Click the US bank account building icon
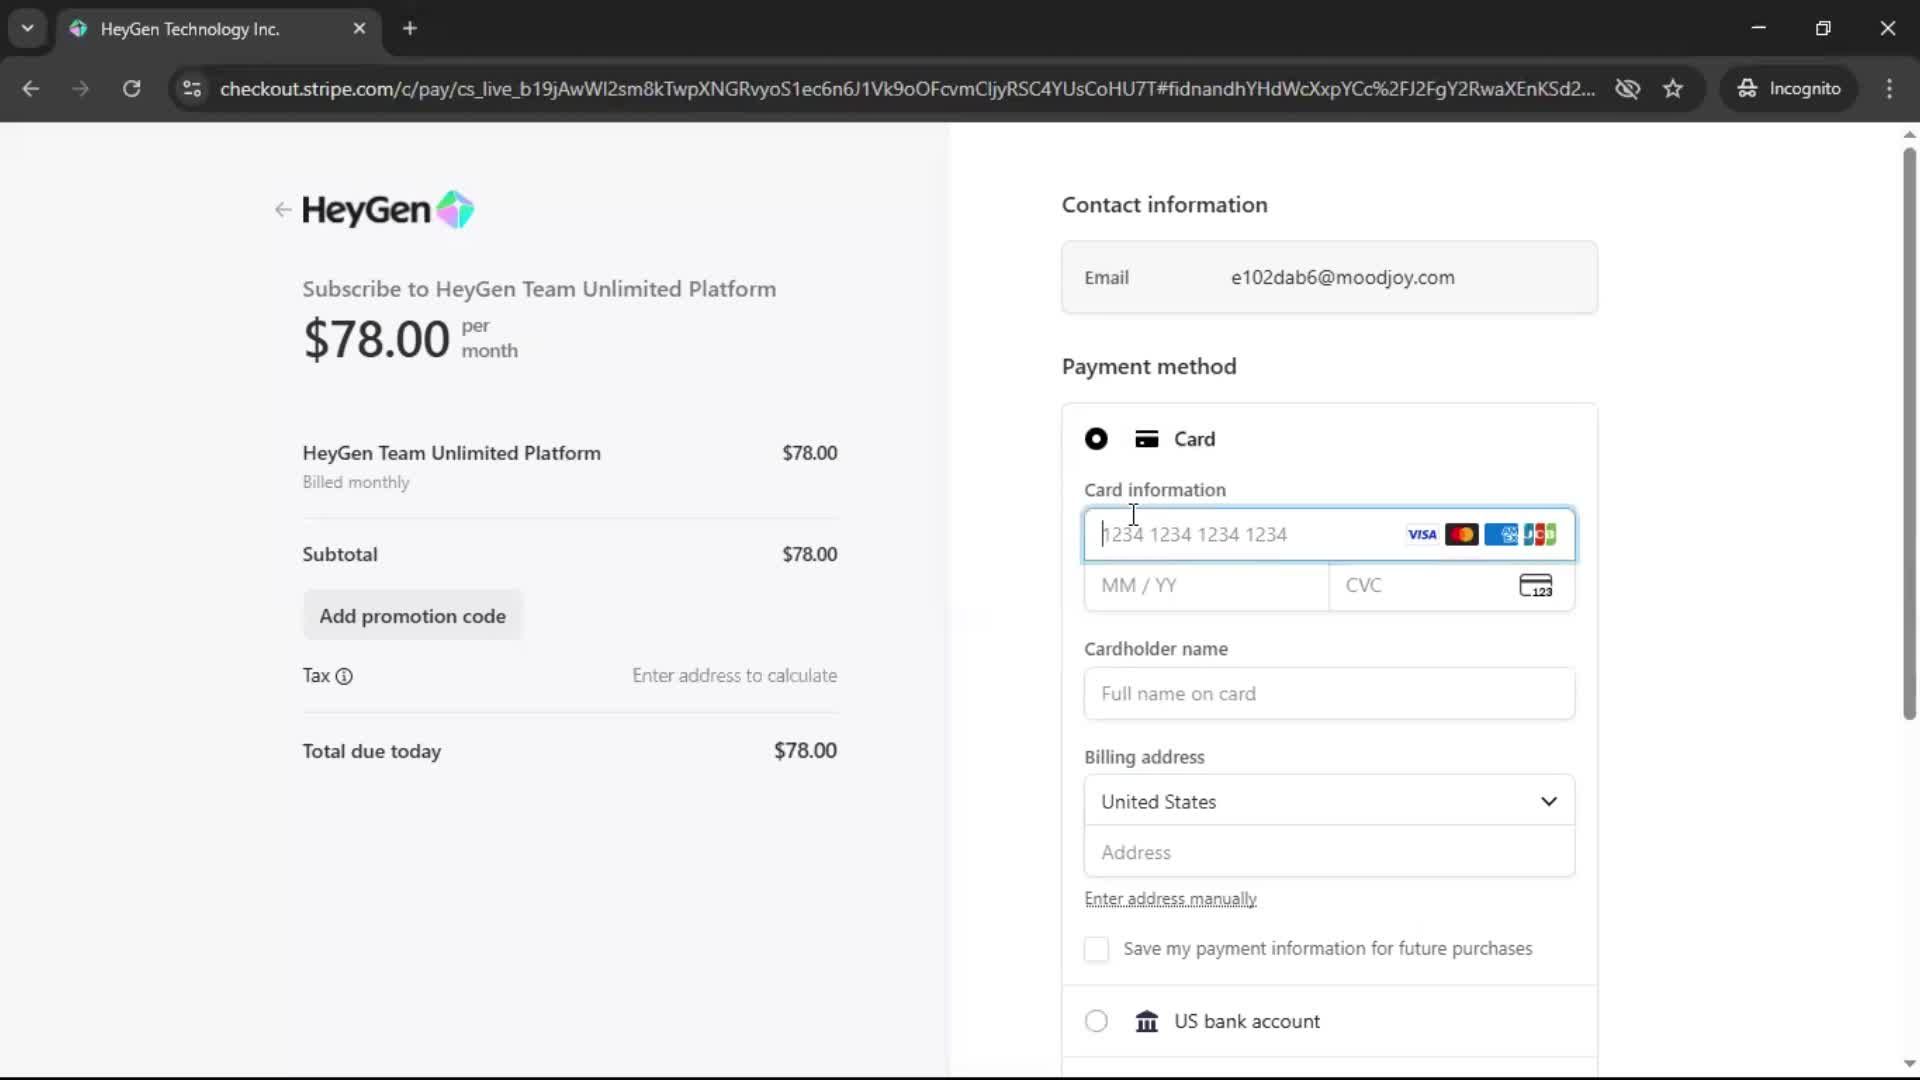The height and width of the screenshot is (1080, 1920). 1146,1021
